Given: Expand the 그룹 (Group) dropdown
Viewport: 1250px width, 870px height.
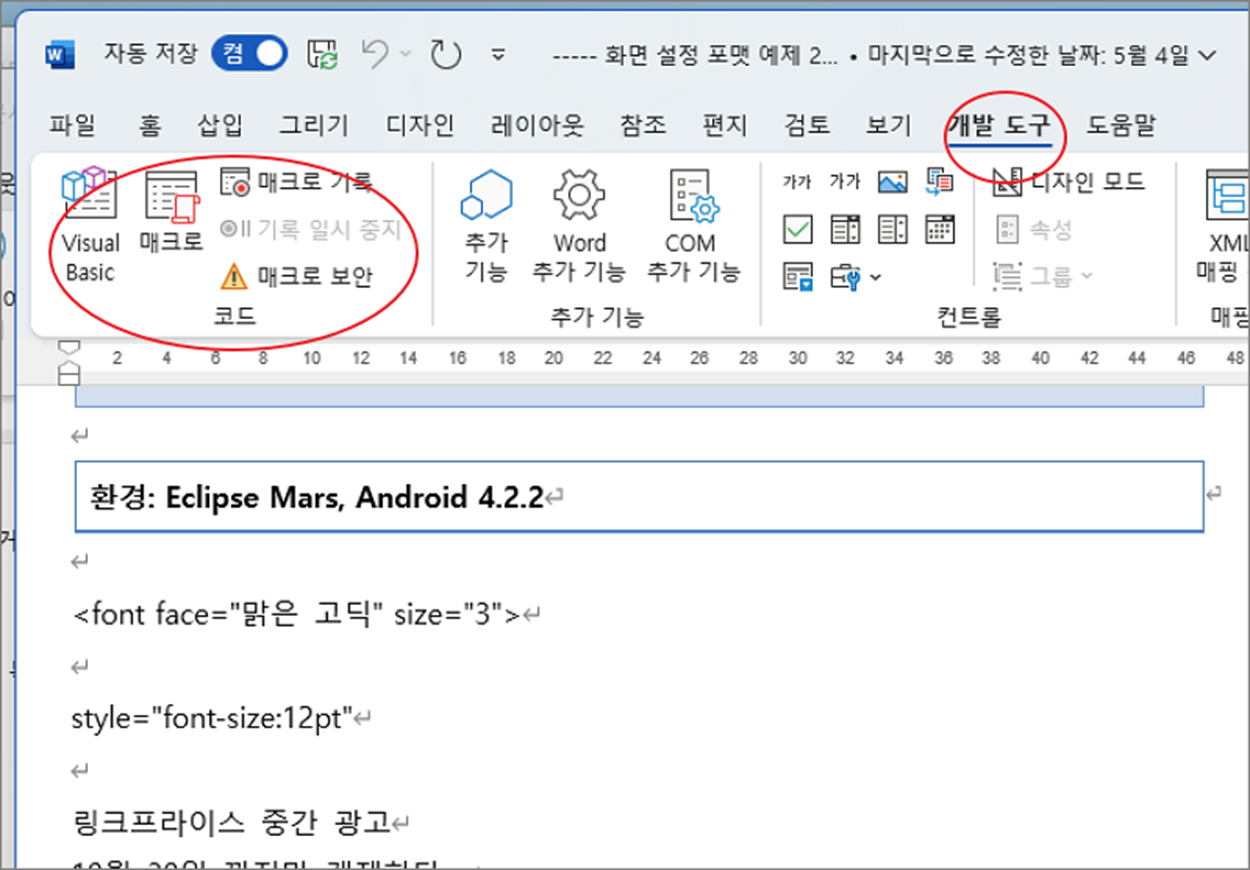Looking at the screenshot, I should (1087, 276).
